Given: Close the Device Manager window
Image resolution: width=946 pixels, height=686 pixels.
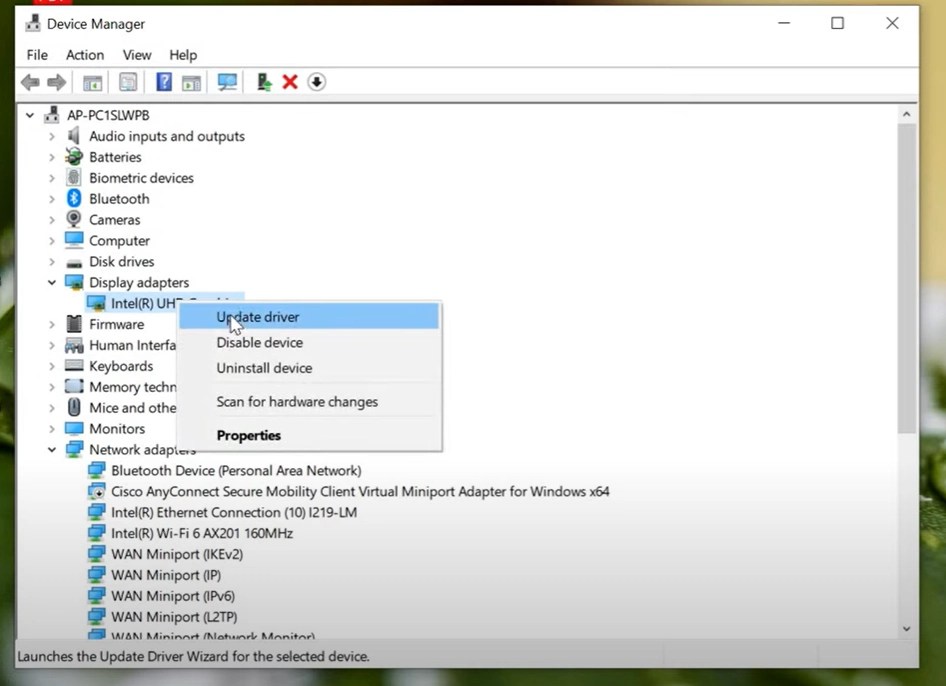Looking at the screenshot, I should pyautogui.click(x=892, y=23).
